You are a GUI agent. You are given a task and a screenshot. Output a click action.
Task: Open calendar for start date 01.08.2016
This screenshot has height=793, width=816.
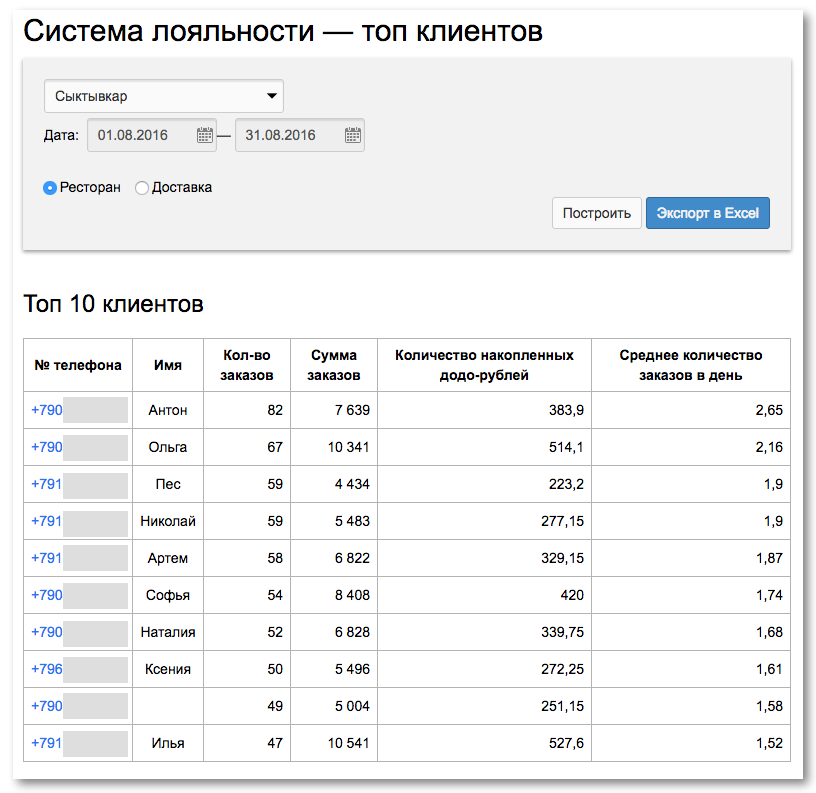pos(205,135)
